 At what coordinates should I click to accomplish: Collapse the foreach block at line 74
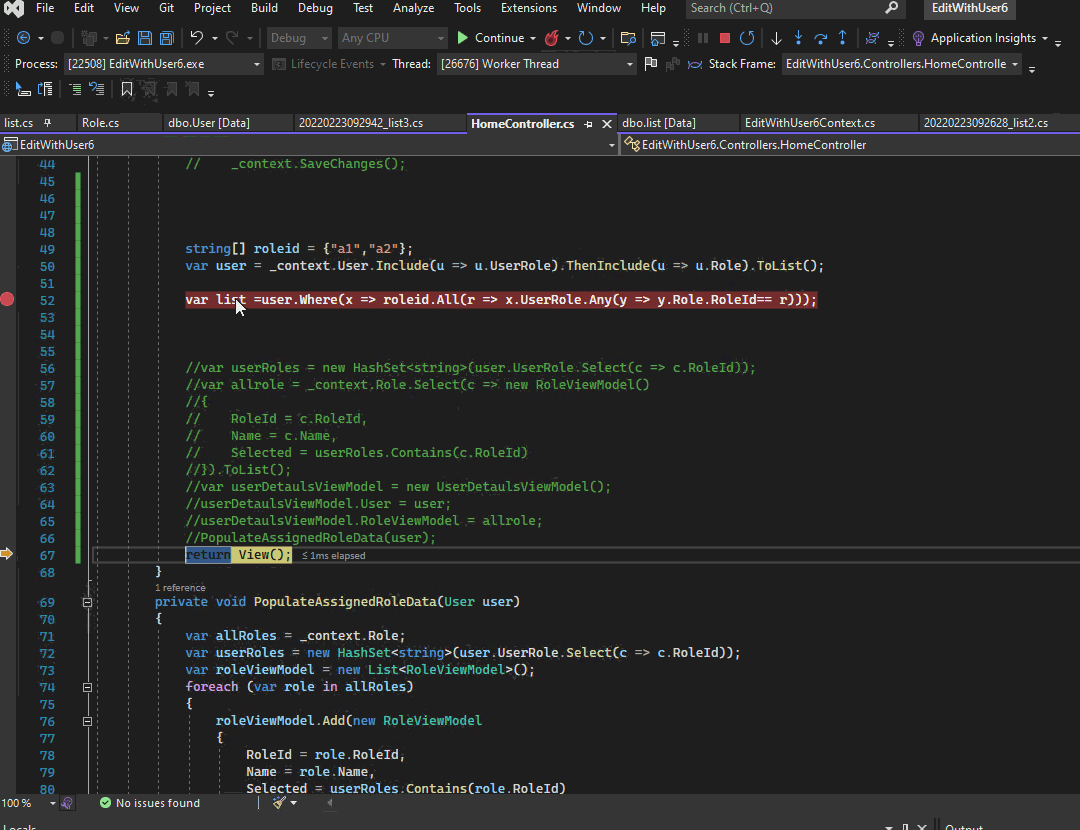point(87,687)
